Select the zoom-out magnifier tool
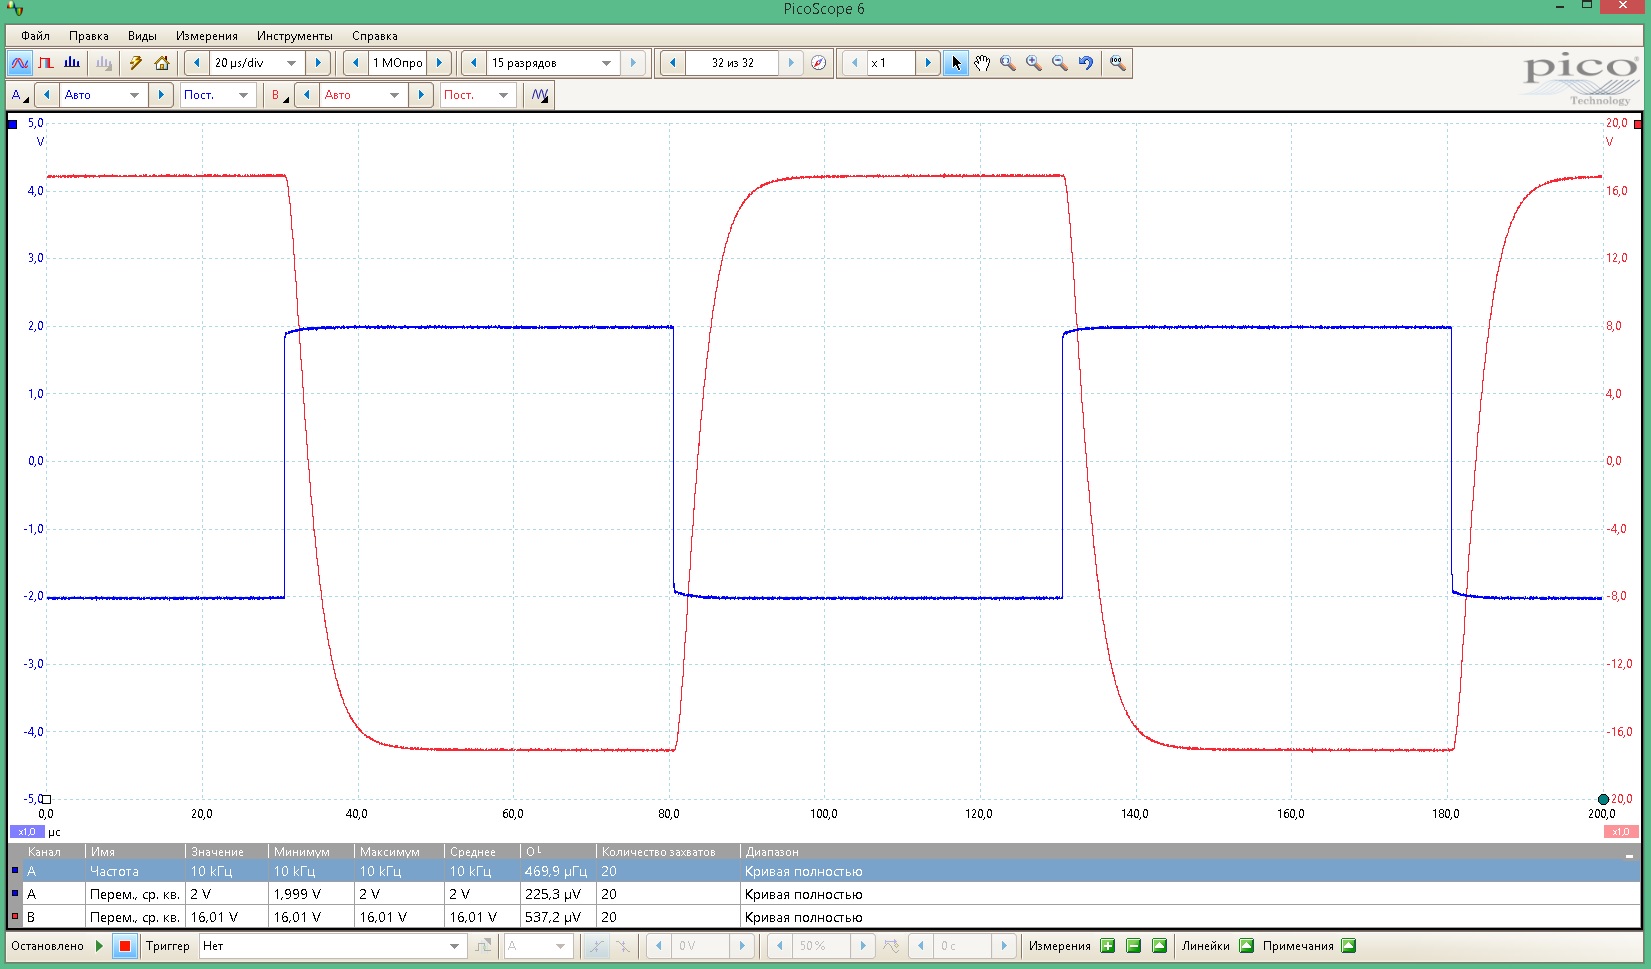 click(x=1060, y=63)
